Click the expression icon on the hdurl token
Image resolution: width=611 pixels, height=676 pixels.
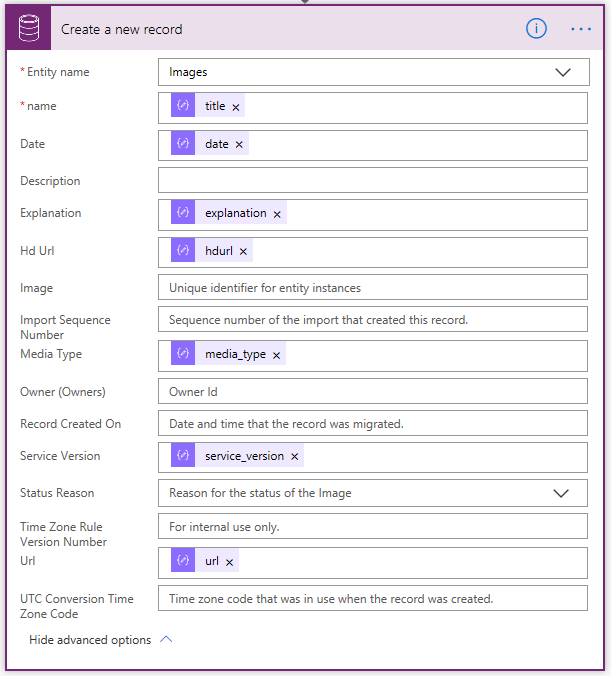click(x=182, y=251)
